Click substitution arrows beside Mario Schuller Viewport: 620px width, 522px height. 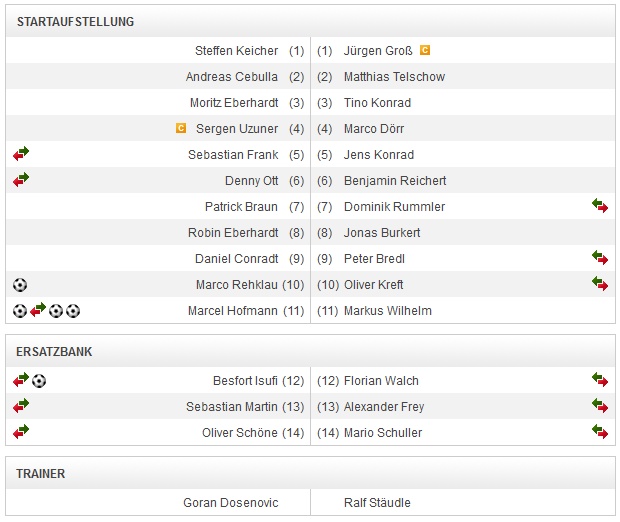tap(600, 432)
